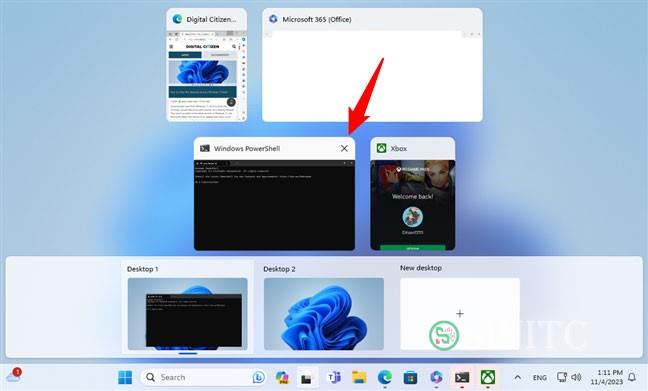Click the Windows PowerShell title icon

pyautogui.click(x=205, y=148)
